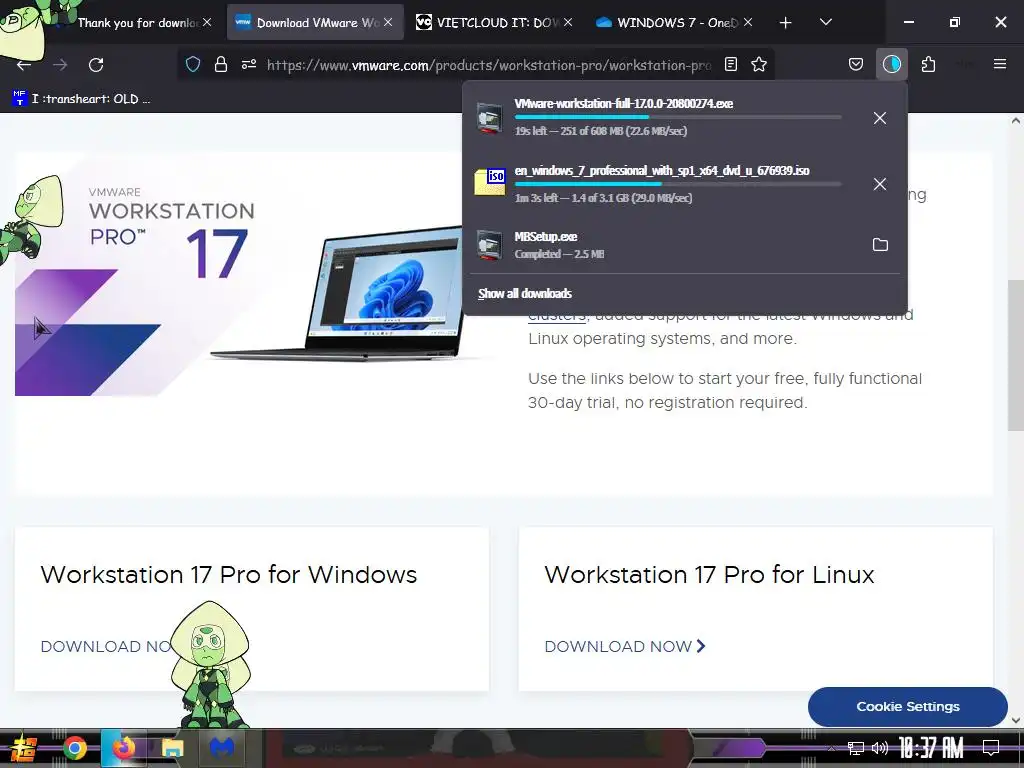Show MBSetup.exe in folder
The height and width of the screenshot is (768, 1024).
[x=880, y=244]
